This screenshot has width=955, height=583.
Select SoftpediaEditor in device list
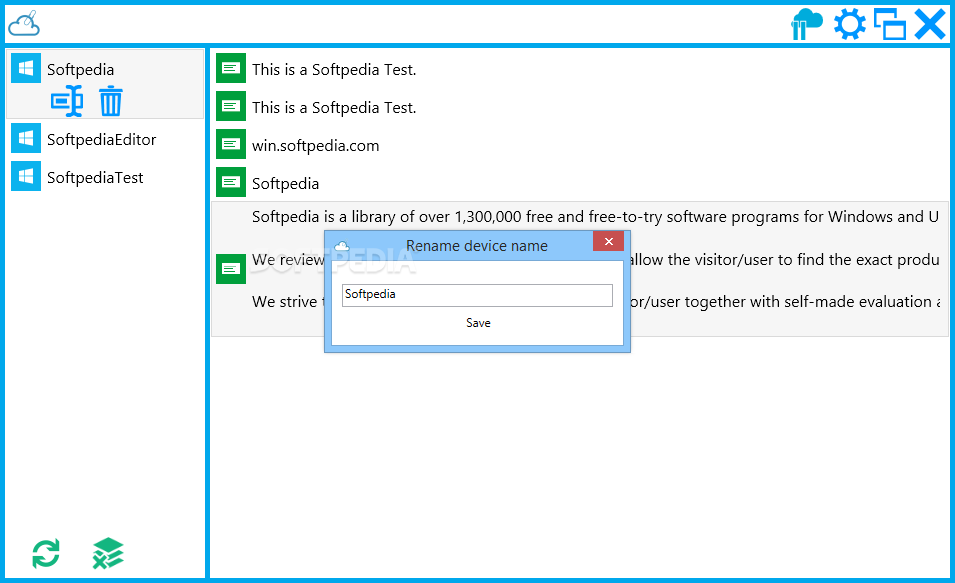pos(102,140)
